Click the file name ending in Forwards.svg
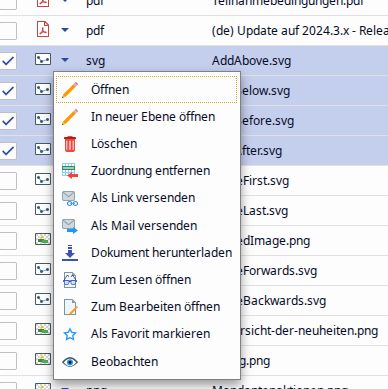 279,271
